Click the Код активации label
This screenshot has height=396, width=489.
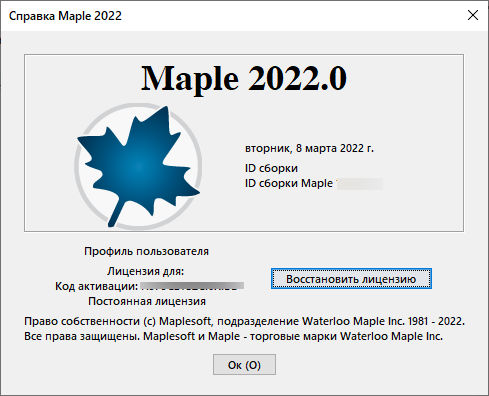point(96,286)
